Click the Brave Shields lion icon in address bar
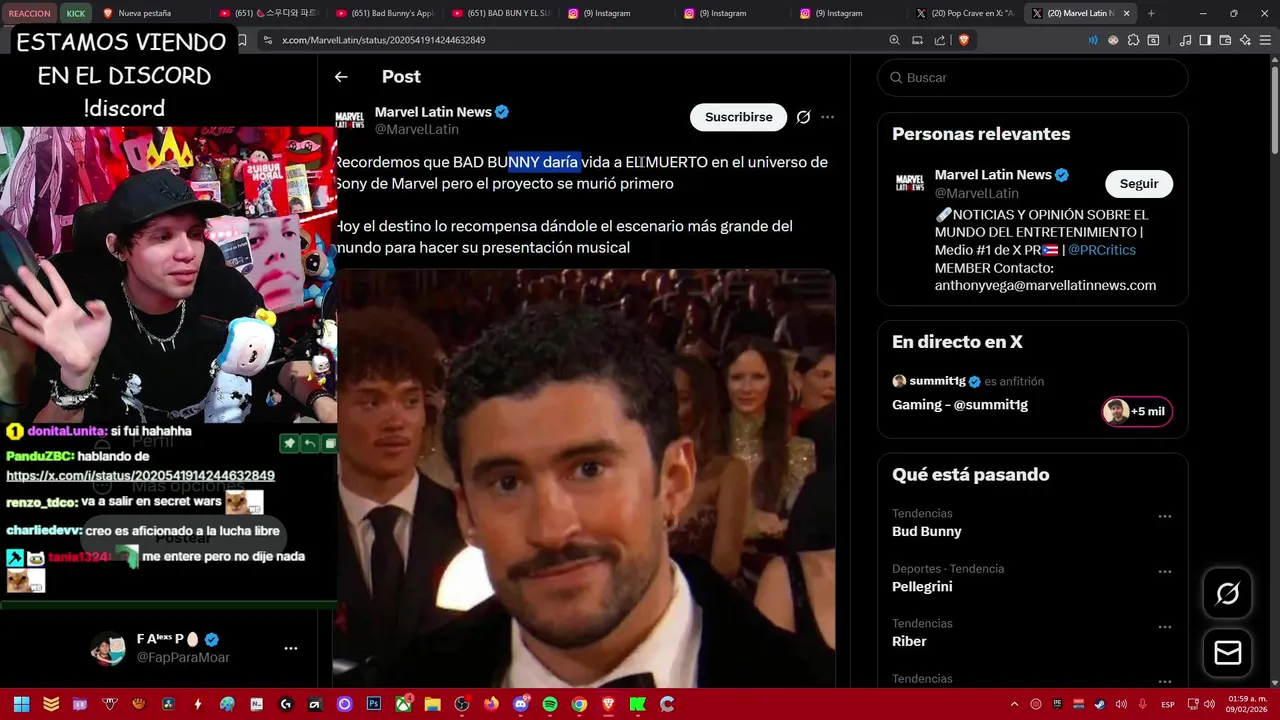The width and height of the screenshot is (1280, 720). pyautogui.click(x=964, y=40)
